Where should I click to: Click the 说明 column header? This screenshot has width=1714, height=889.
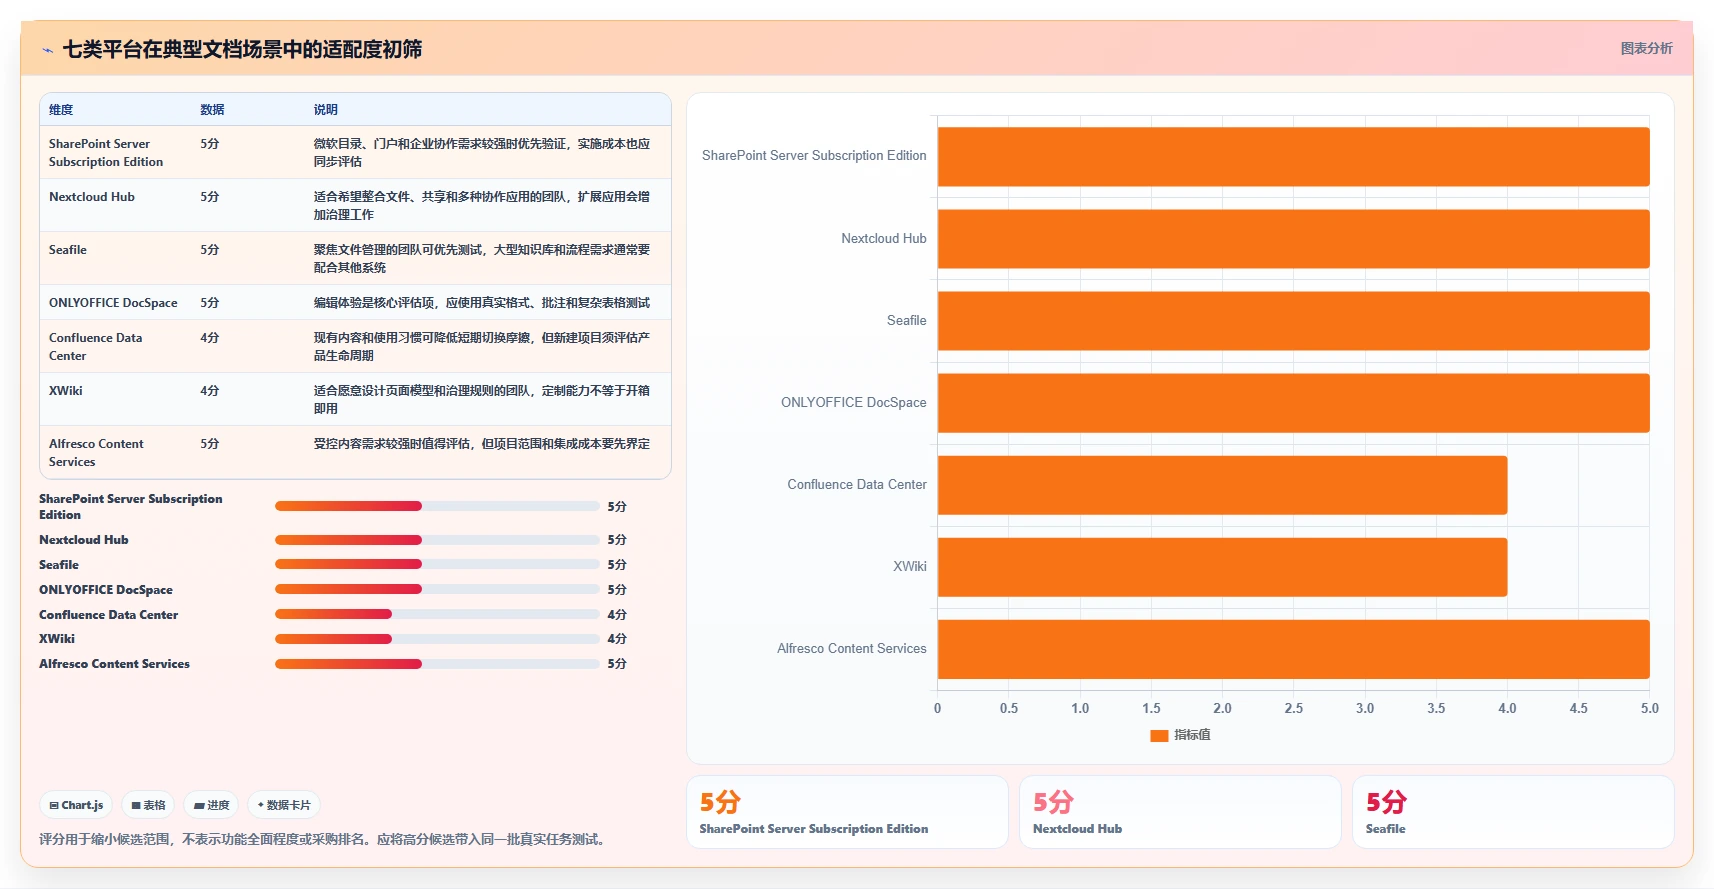[x=326, y=110]
